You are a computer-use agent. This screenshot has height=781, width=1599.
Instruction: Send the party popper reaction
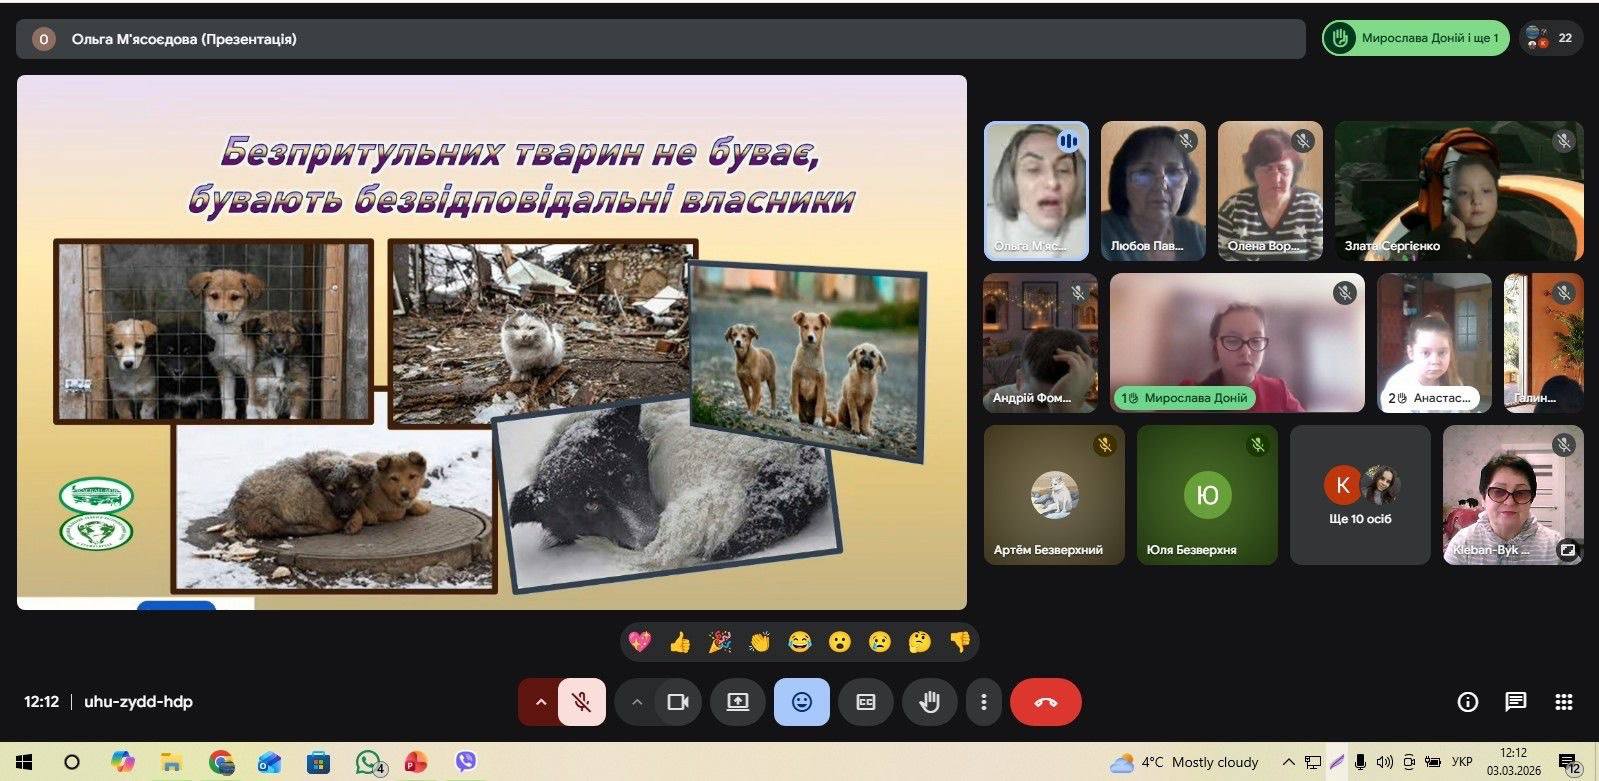coord(720,642)
